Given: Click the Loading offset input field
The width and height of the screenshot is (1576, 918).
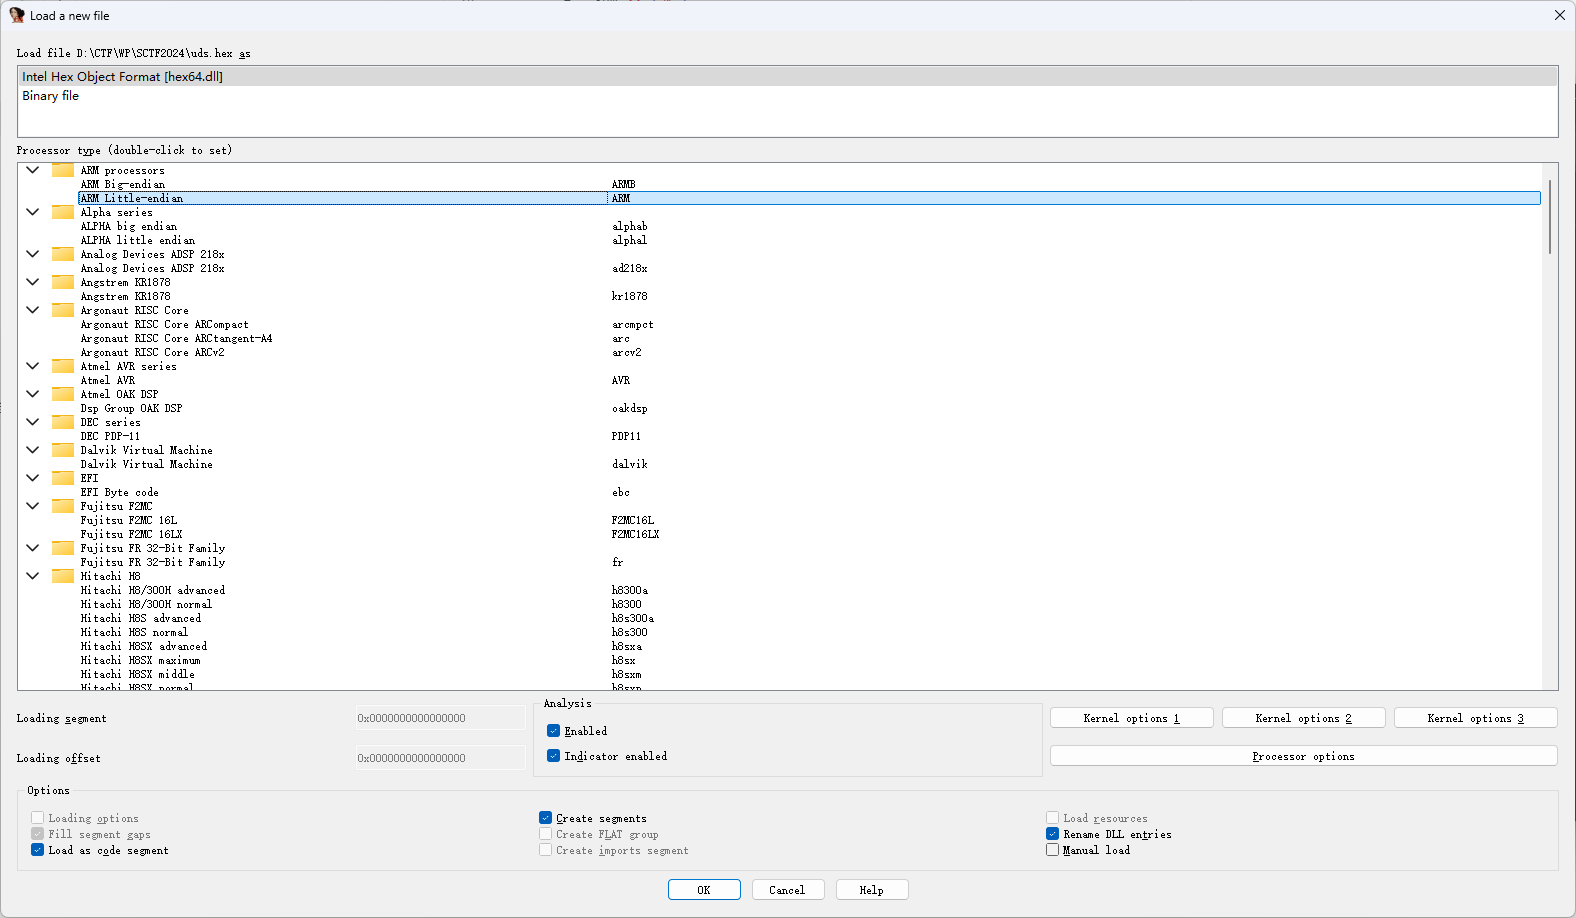Looking at the screenshot, I should click(x=440, y=758).
